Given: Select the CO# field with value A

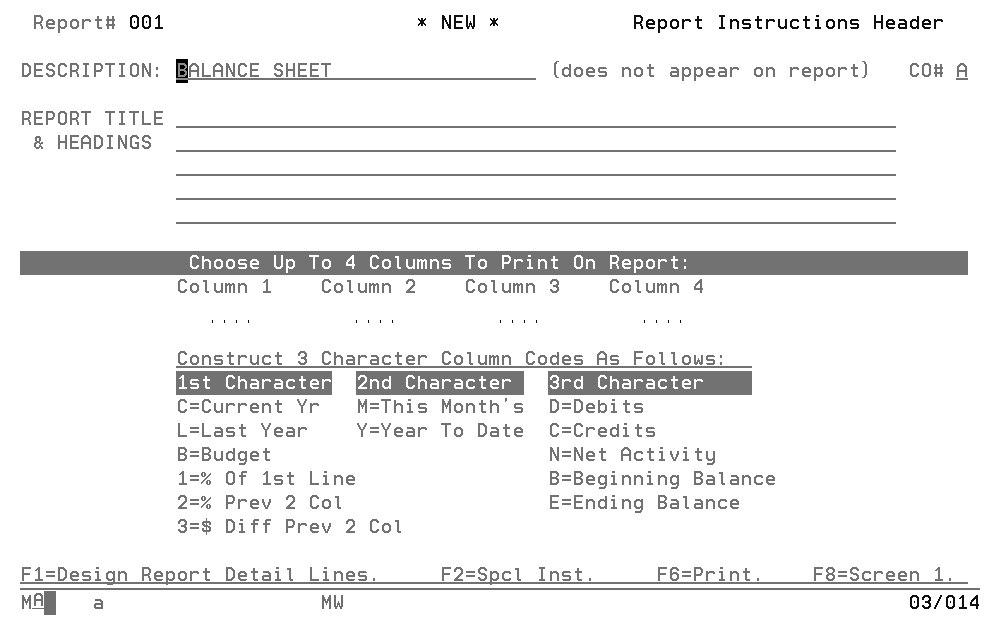Looking at the screenshot, I should click(962, 70).
